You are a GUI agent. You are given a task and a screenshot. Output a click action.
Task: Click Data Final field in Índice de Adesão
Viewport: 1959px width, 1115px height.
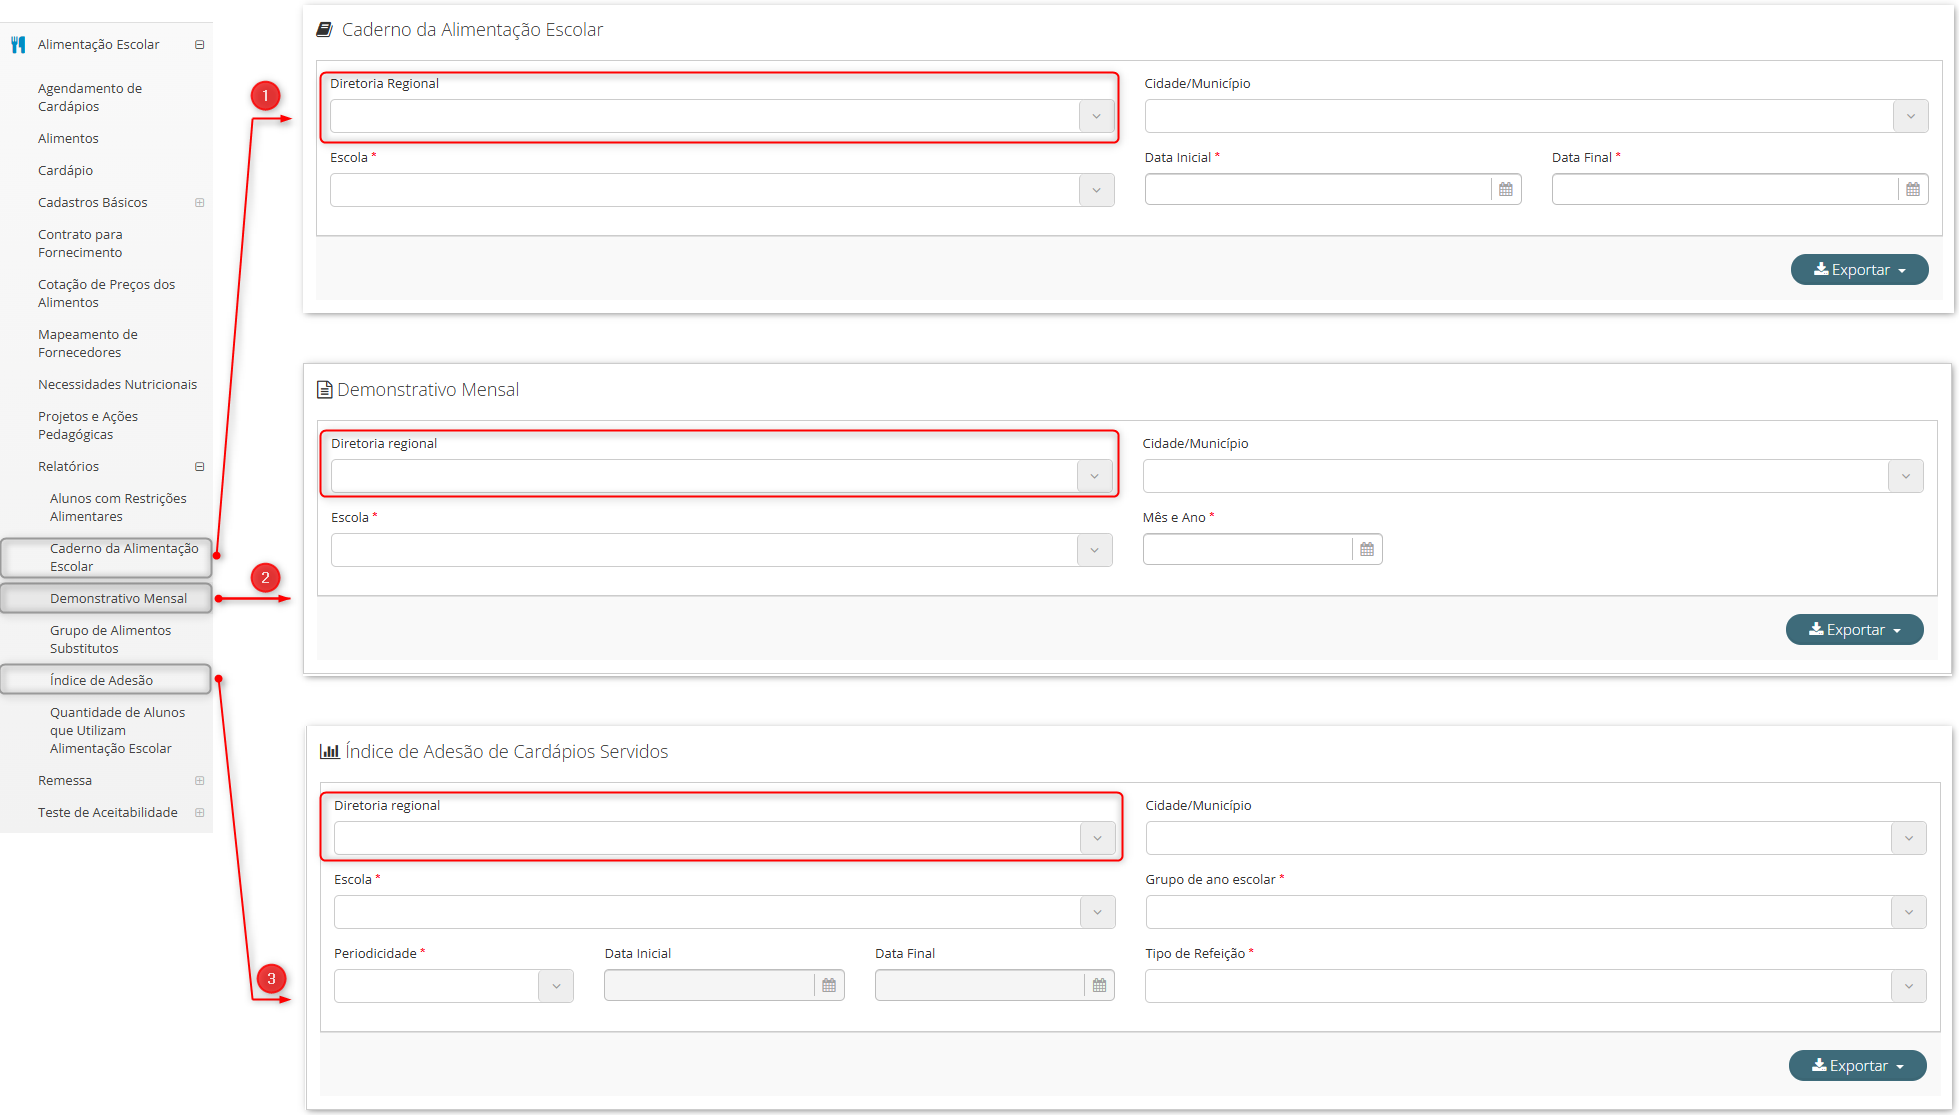tap(979, 985)
